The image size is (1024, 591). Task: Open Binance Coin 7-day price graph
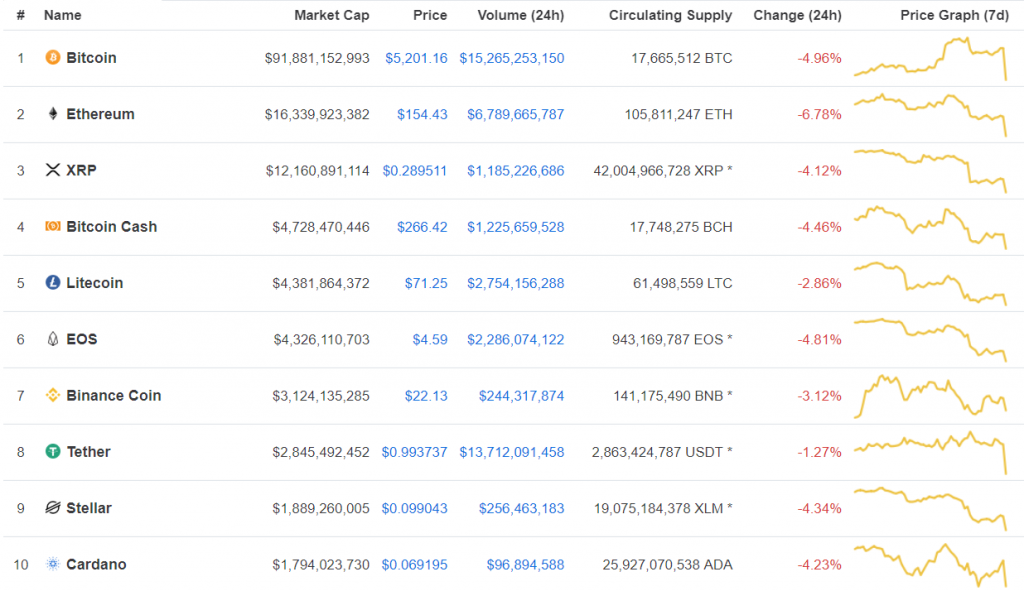coord(931,395)
